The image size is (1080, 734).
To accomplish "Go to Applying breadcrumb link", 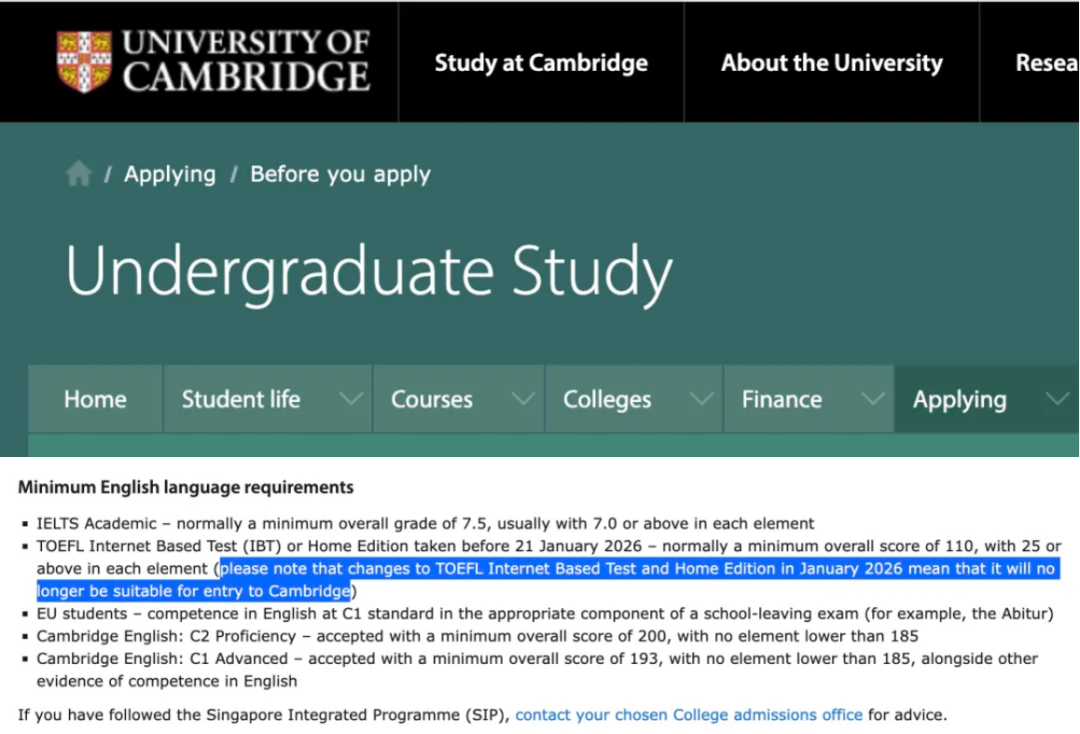I will (x=169, y=174).
